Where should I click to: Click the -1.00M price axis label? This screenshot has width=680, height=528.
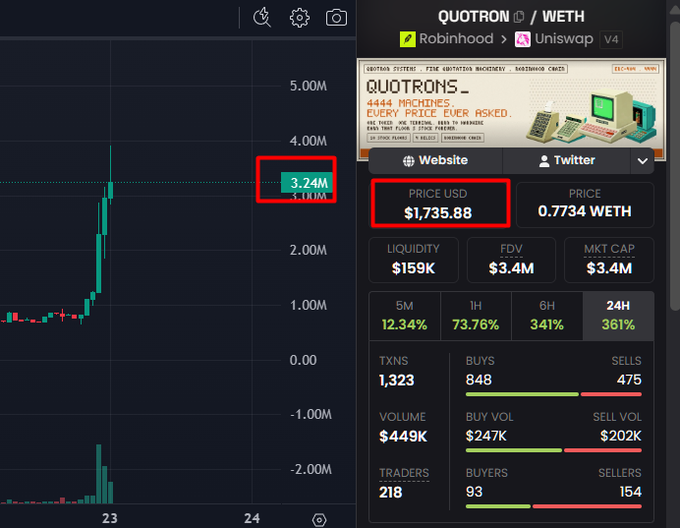pyautogui.click(x=311, y=414)
